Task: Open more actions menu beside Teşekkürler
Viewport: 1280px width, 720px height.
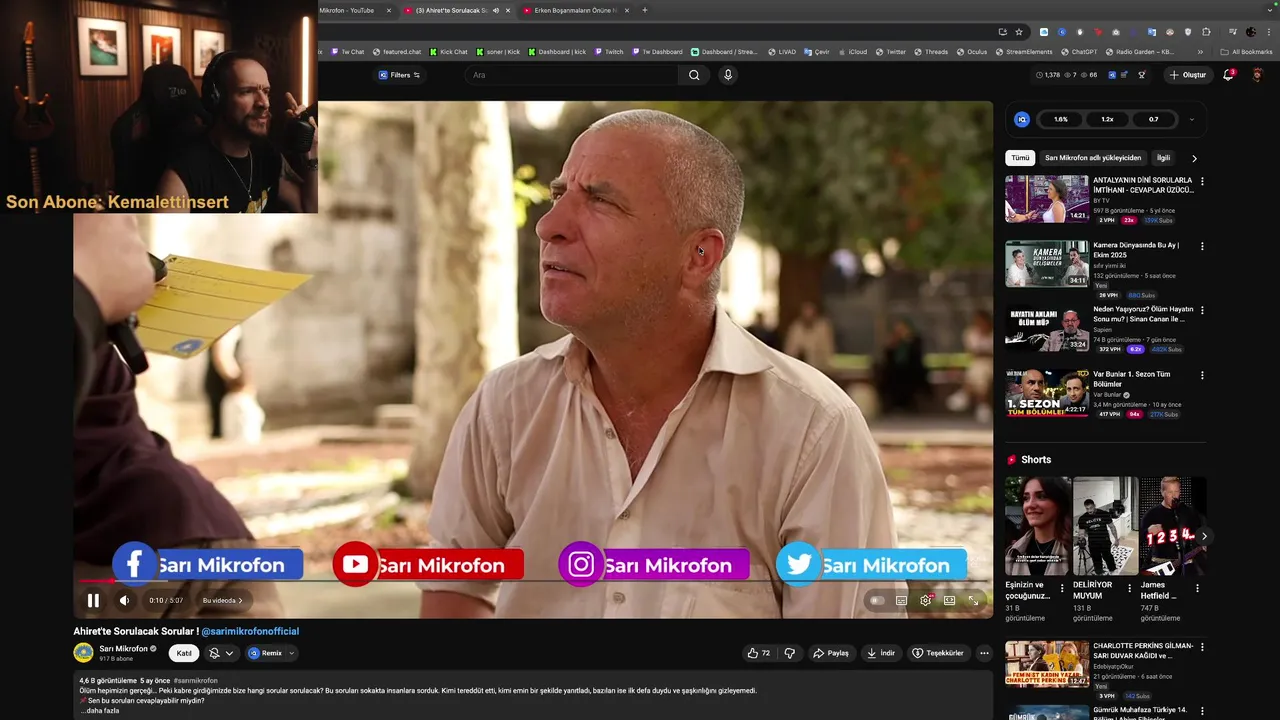Action: coord(984,653)
